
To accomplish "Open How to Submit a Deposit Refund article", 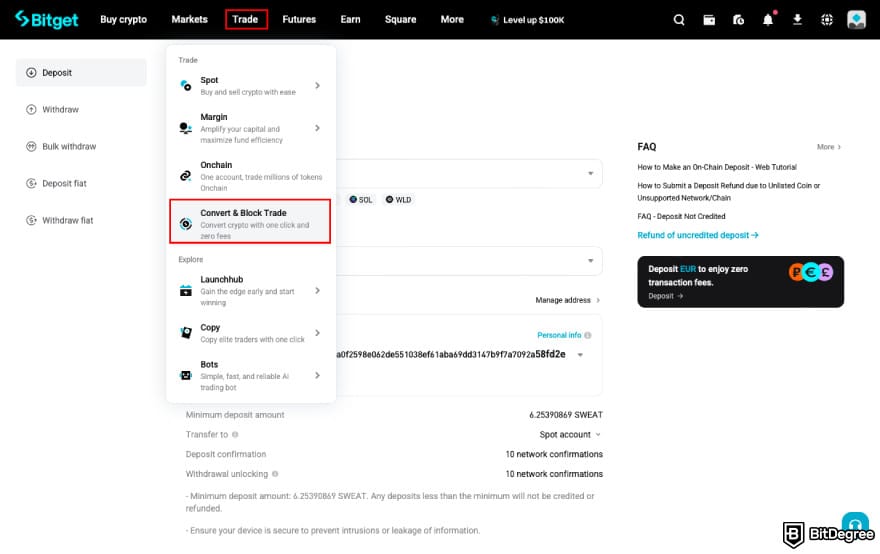I will (x=728, y=191).
